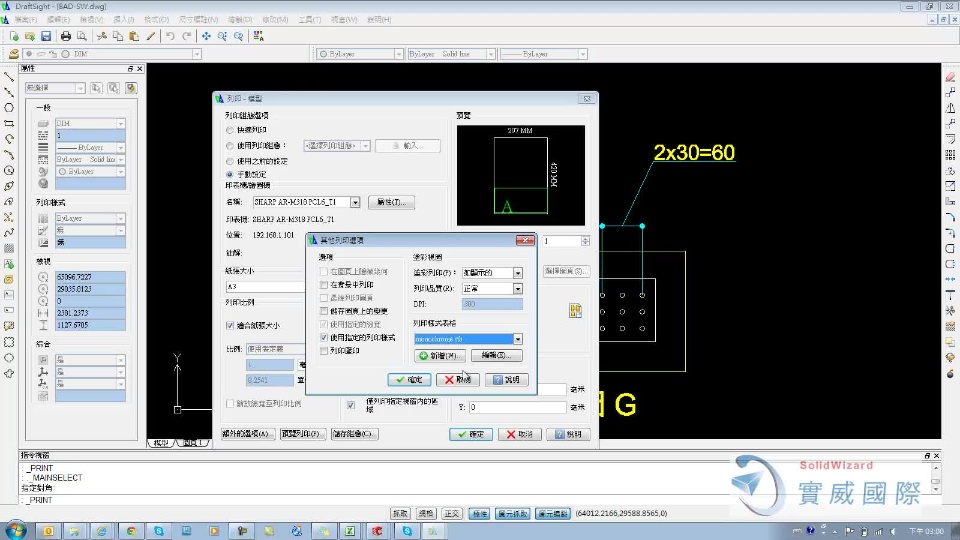Viewport: 960px width, 540px height.
Task: Click the Undo arrow icon
Action: pyautogui.click(x=171, y=36)
